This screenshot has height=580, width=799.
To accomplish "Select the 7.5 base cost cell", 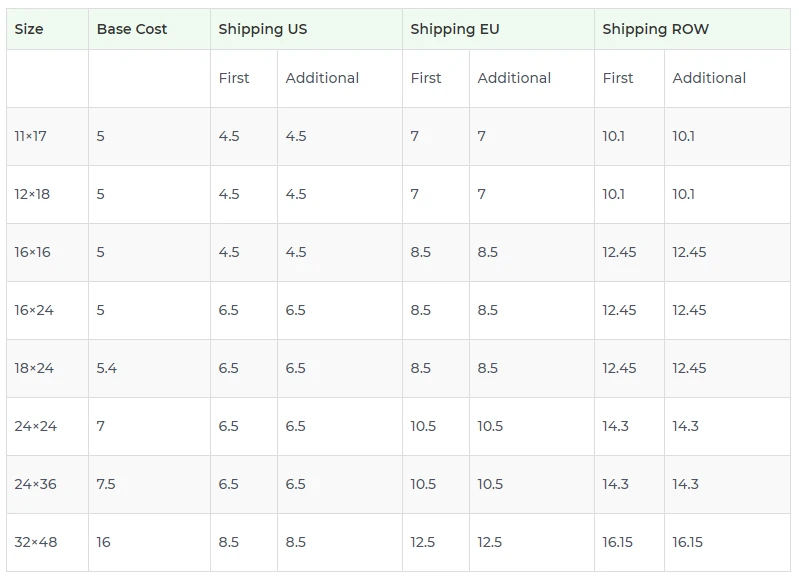I will [106, 484].
